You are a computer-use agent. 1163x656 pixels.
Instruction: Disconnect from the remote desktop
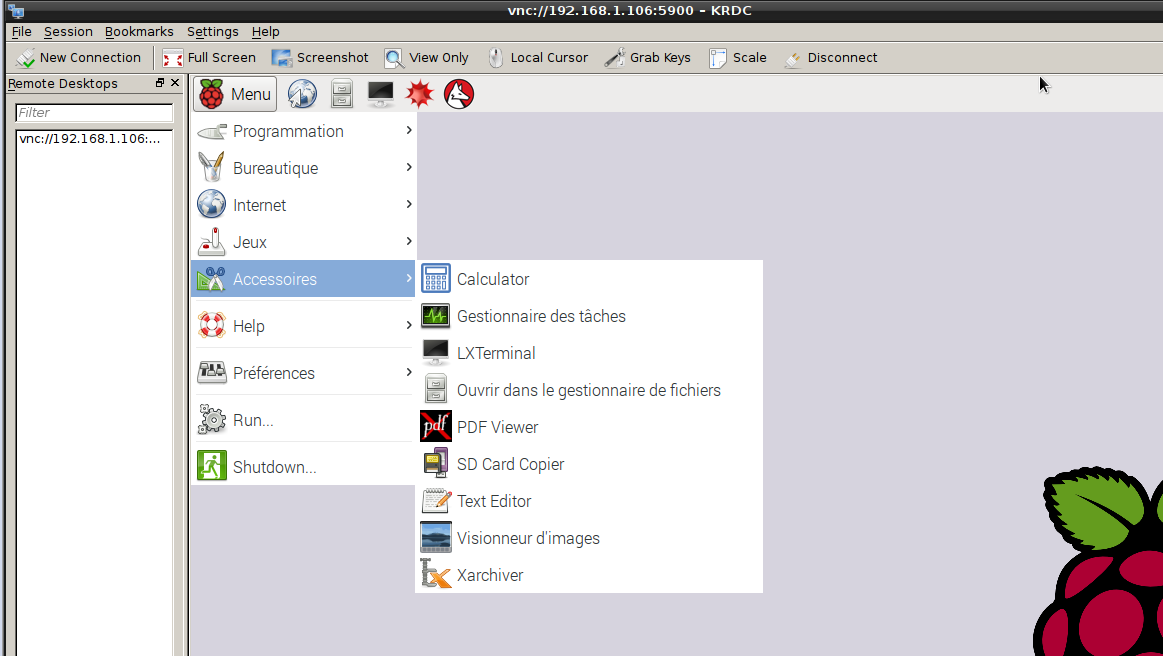[x=831, y=58]
